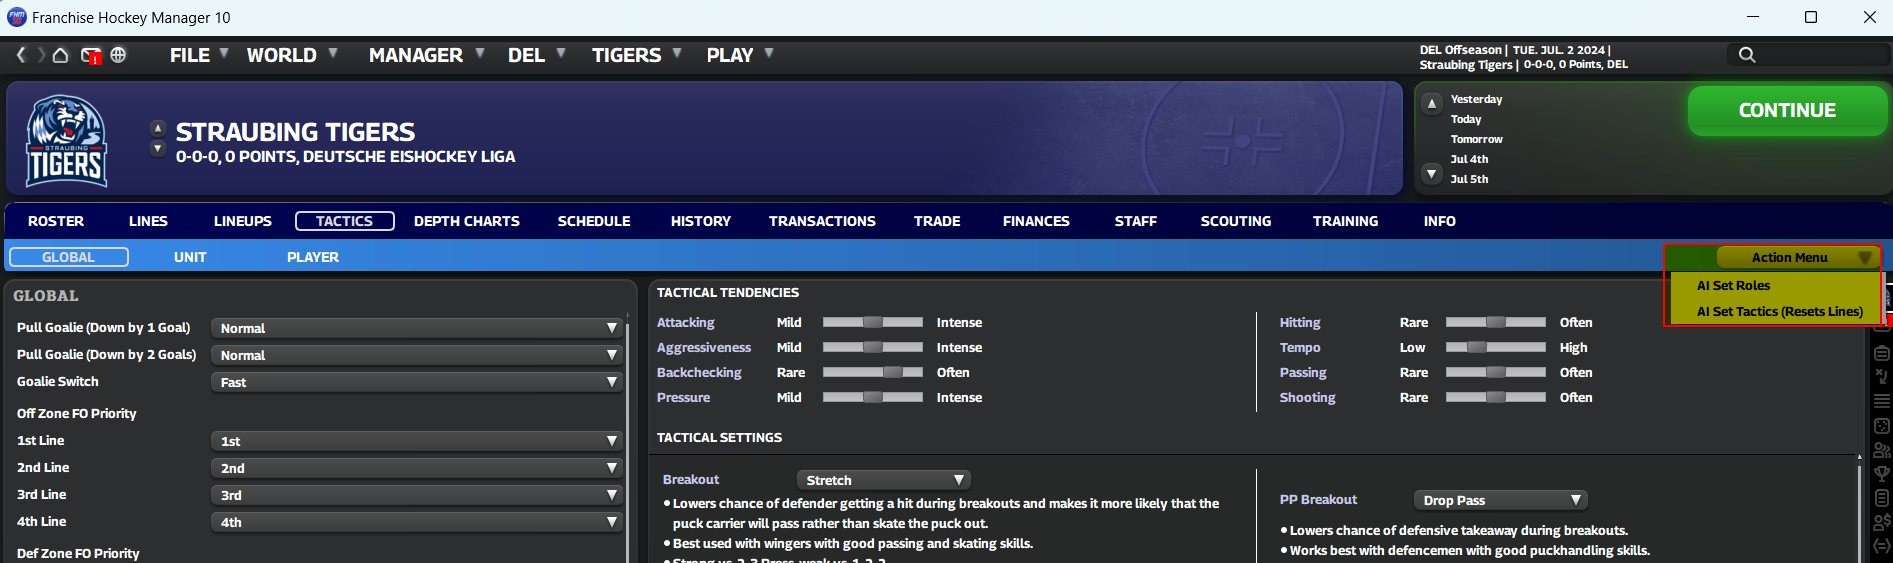1893x563 pixels.
Task: Open Off Zone 1st Line priority dropdown
Action: 416,441
